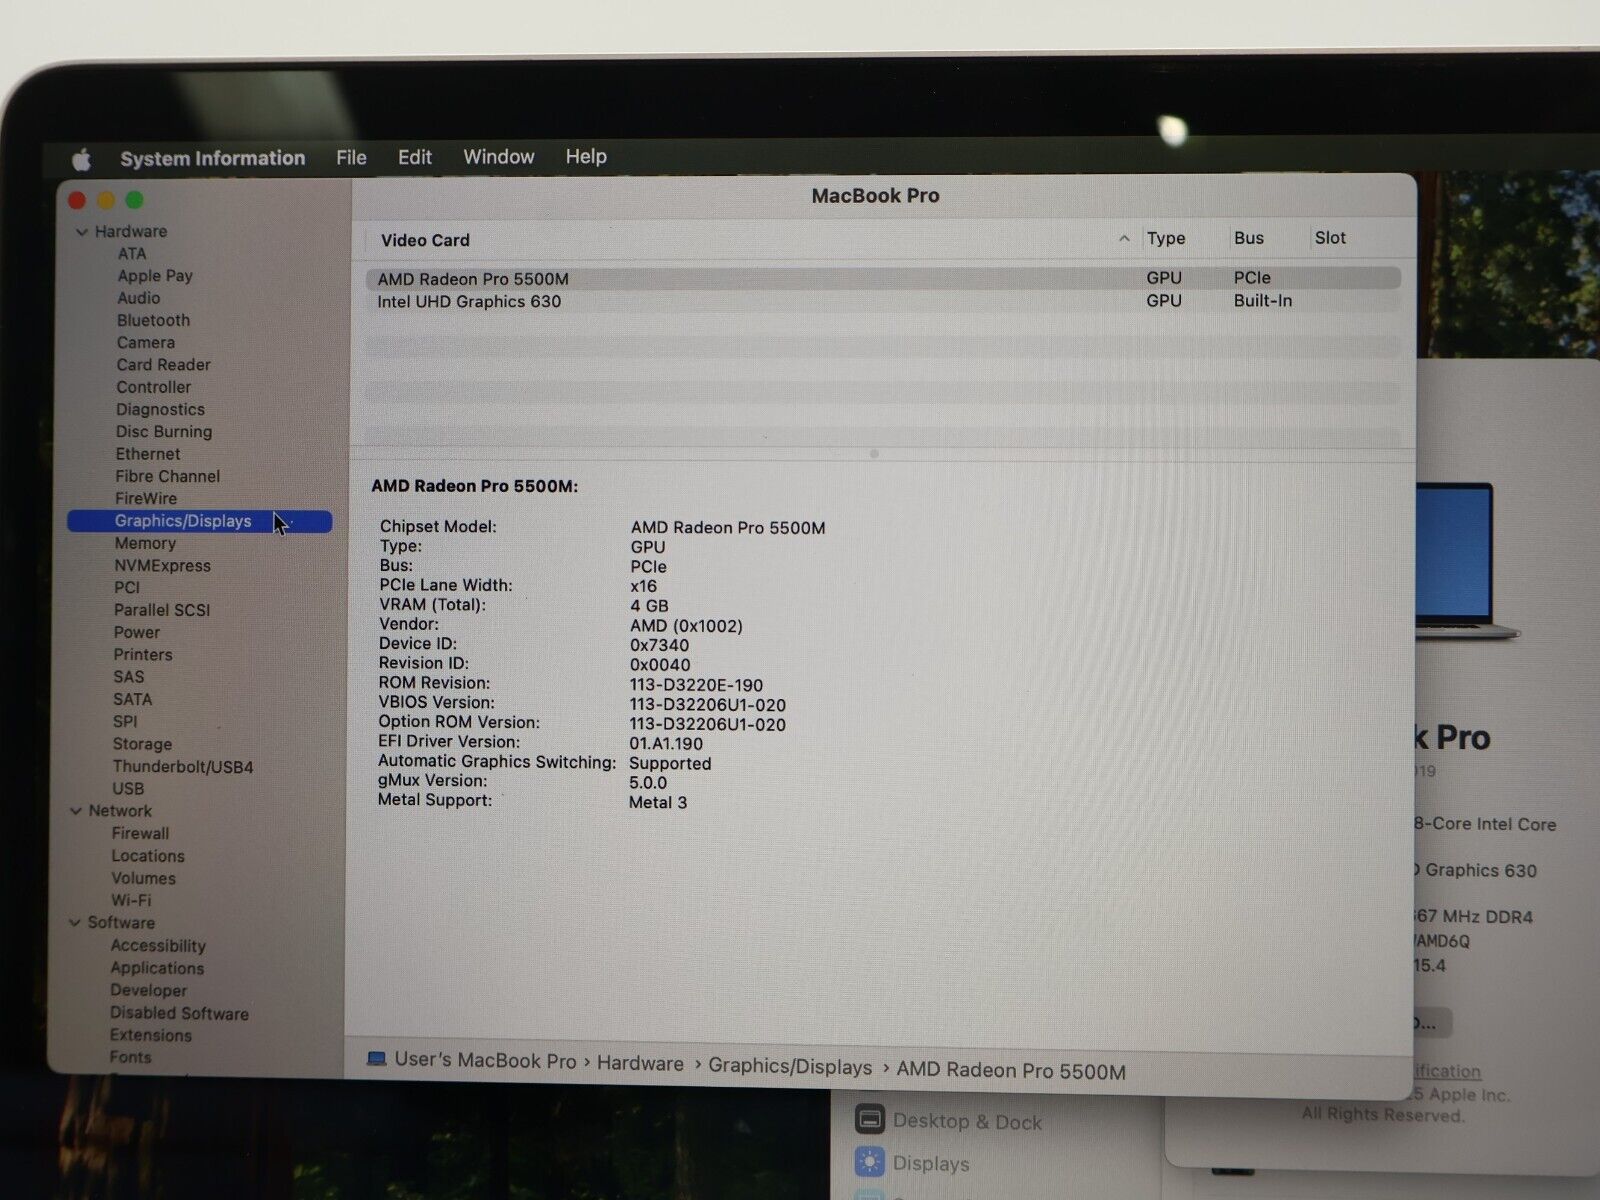Click Hardware in the path bar
The image size is (1600, 1200).
click(x=640, y=1063)
